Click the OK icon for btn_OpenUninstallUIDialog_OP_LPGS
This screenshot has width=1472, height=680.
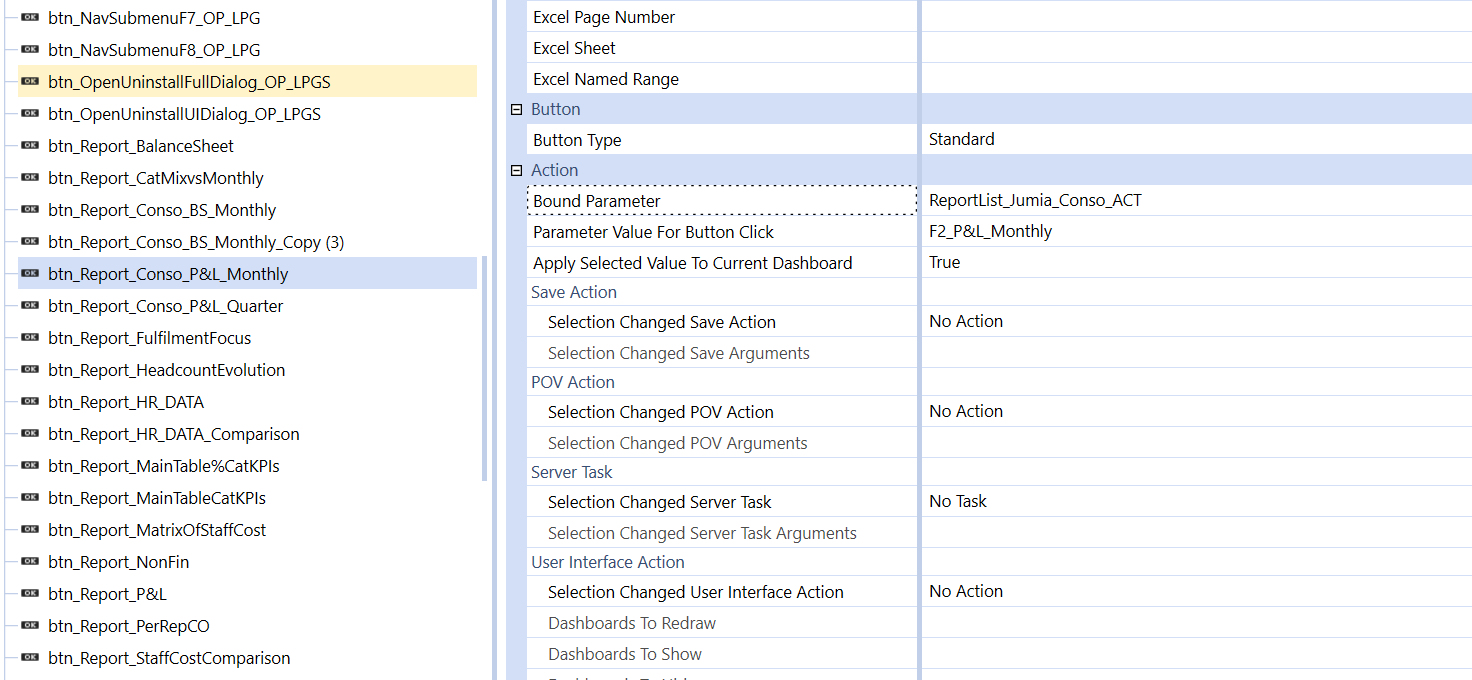pyautogui.click(x=28, y=113)
